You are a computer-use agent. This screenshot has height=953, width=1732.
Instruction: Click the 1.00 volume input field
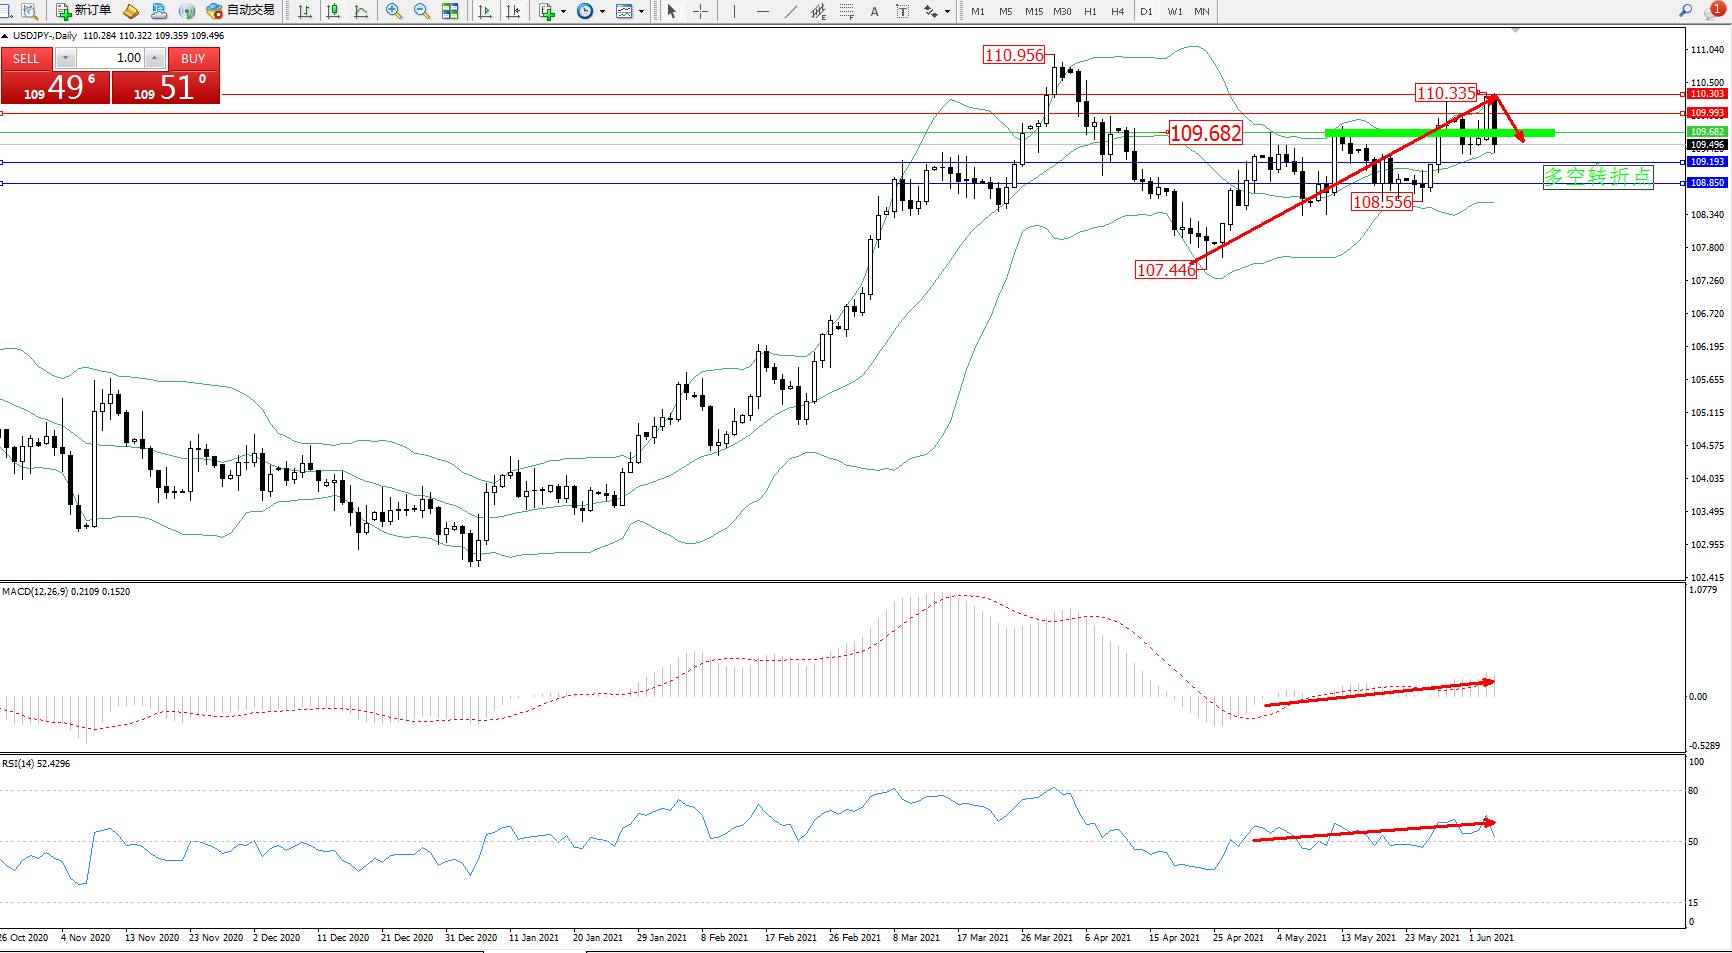coord(112,58)
